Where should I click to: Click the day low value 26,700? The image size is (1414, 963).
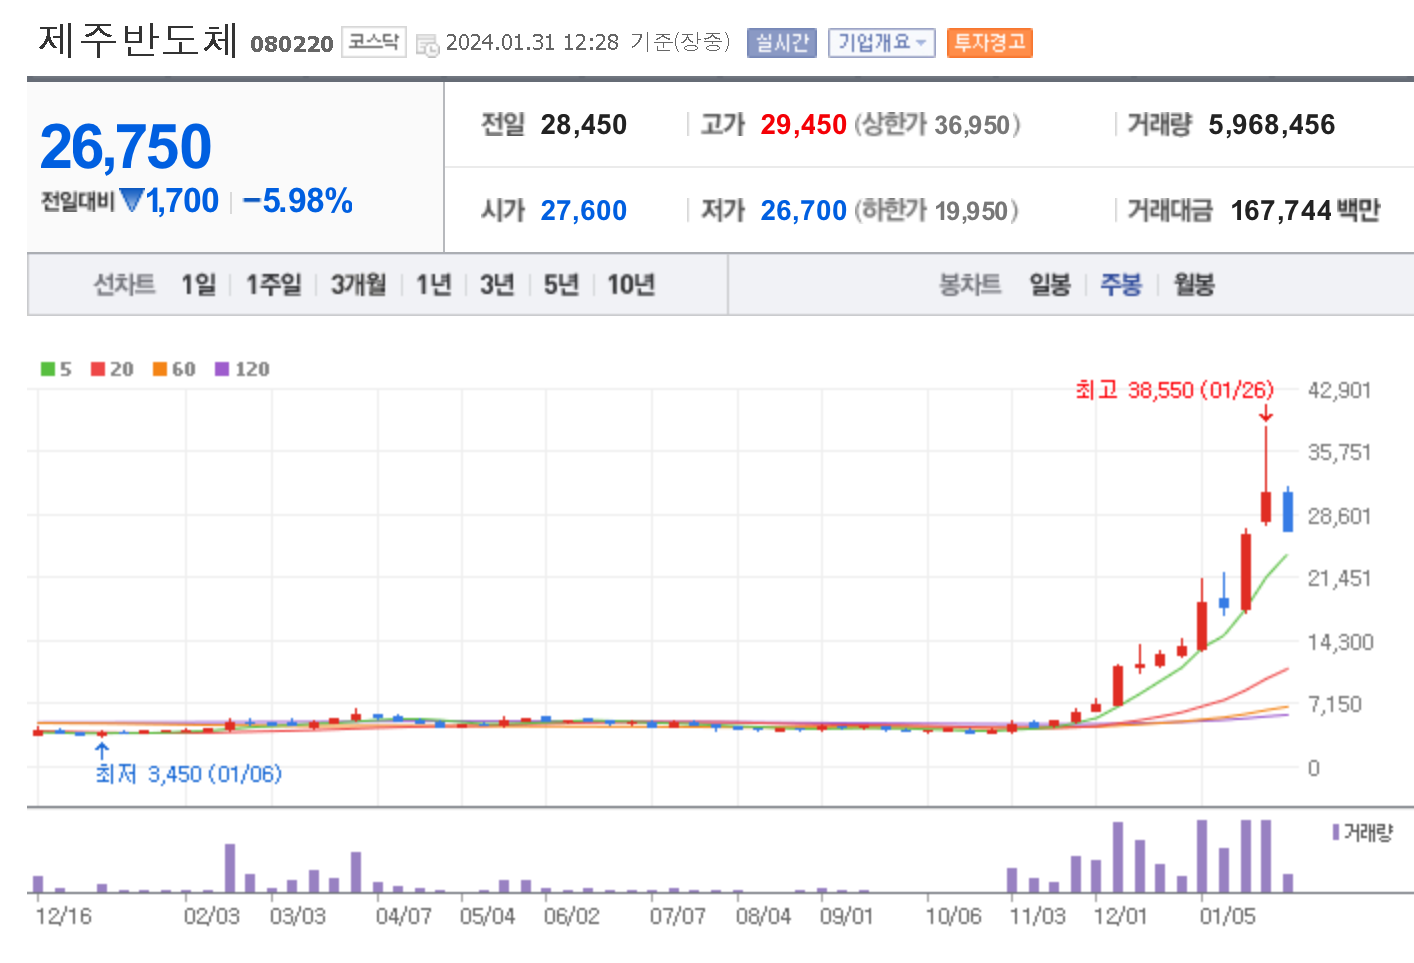point(803,211)
